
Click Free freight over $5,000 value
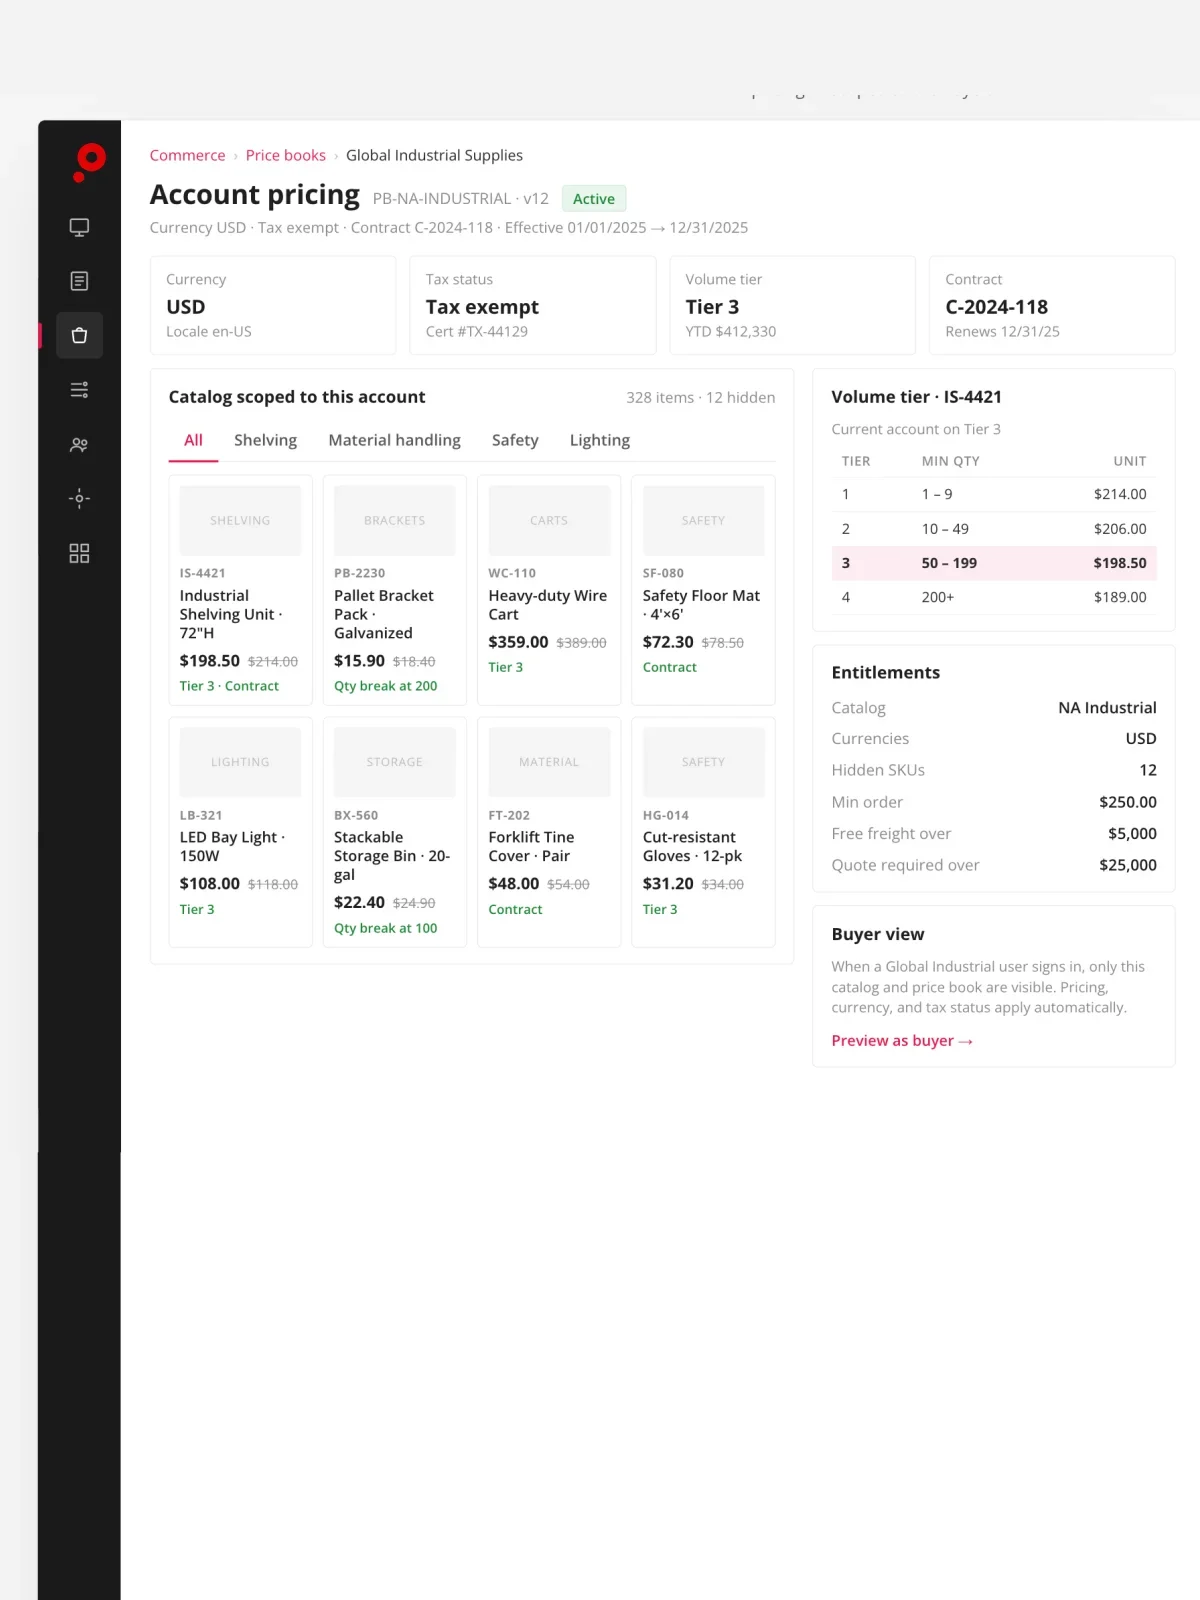coord(1132,833)
